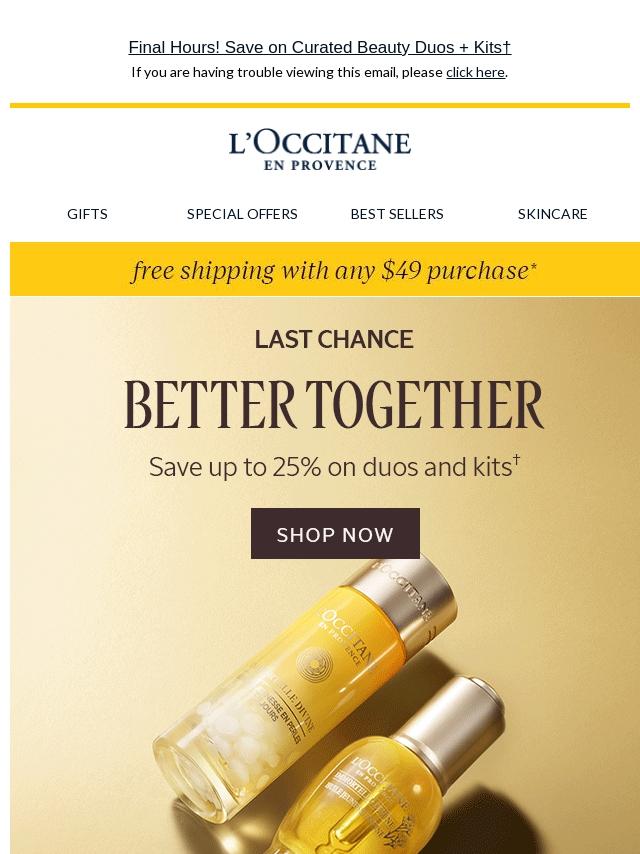Viewport: 640px width, 854px height.
Task: Open the SKINCARE navigation link
Action: (x=552, y=214)
